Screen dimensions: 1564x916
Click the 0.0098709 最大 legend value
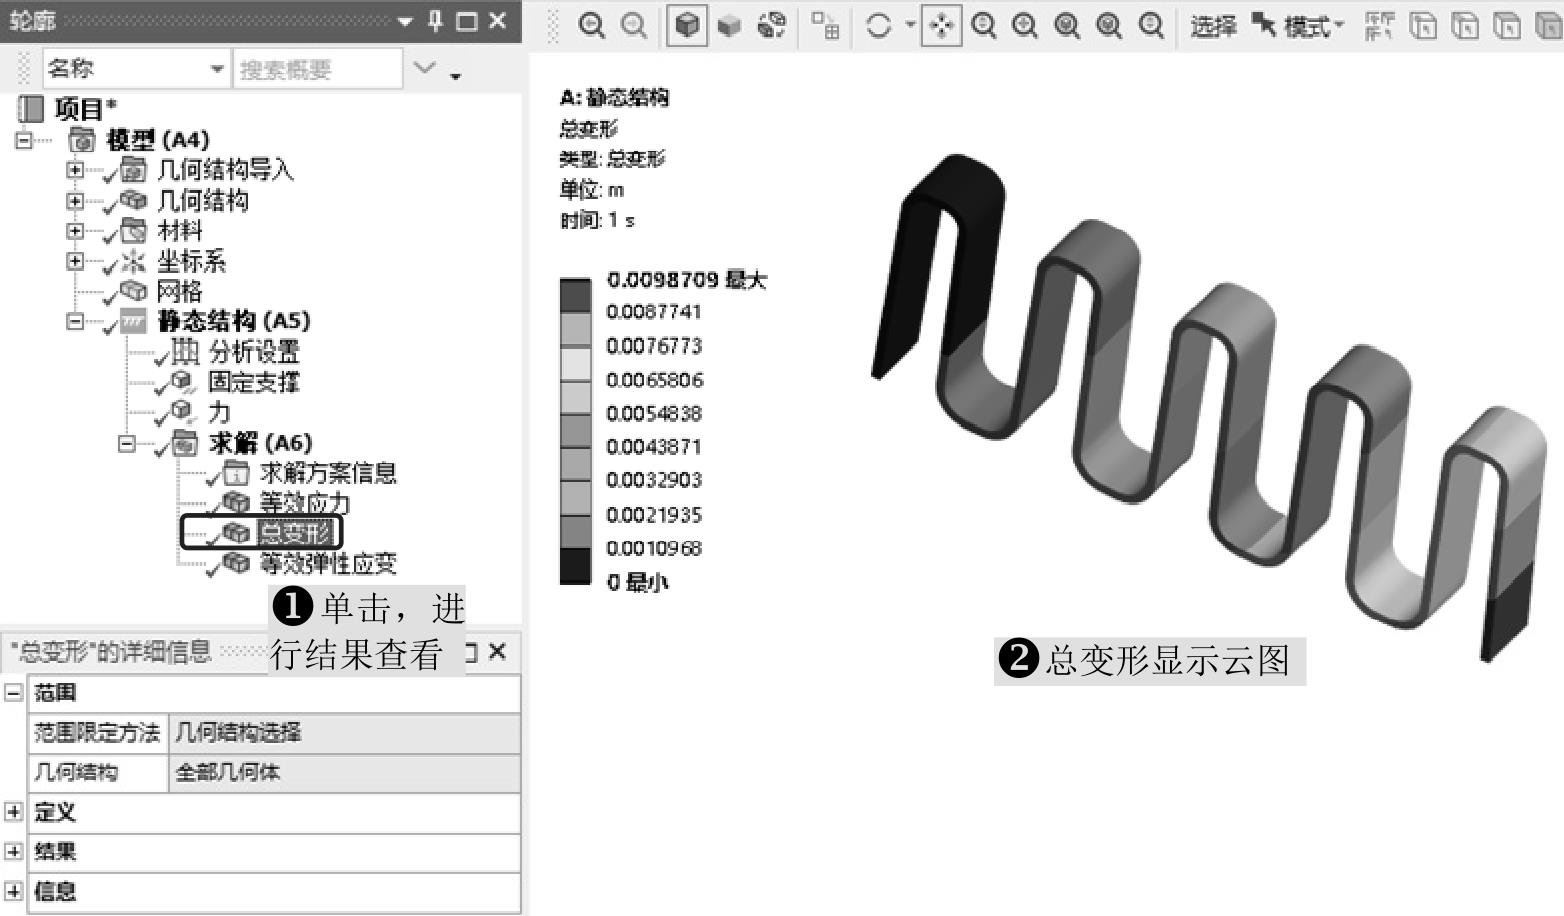click(x=686, y=280)
